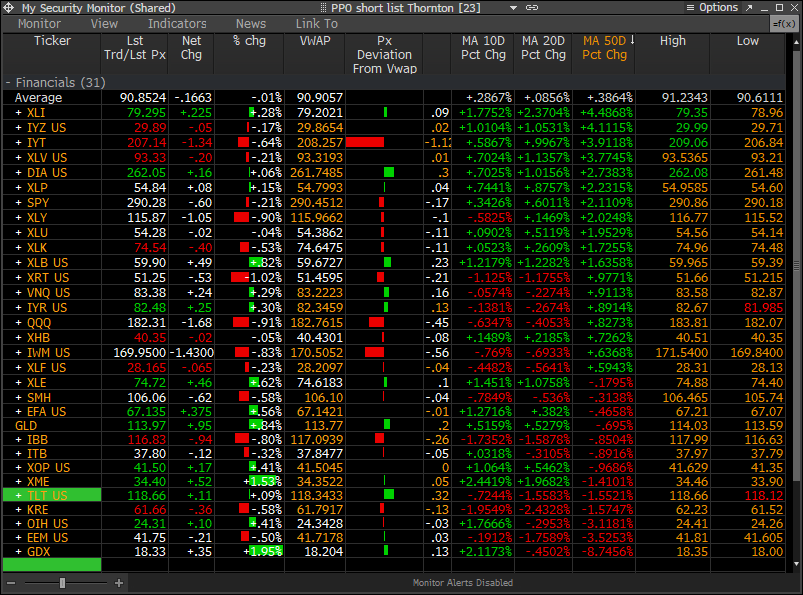Viewport: 803px width, 595px height.
Task: Click the vertical scrollbar thumb
Action: [x=796, y=265]
